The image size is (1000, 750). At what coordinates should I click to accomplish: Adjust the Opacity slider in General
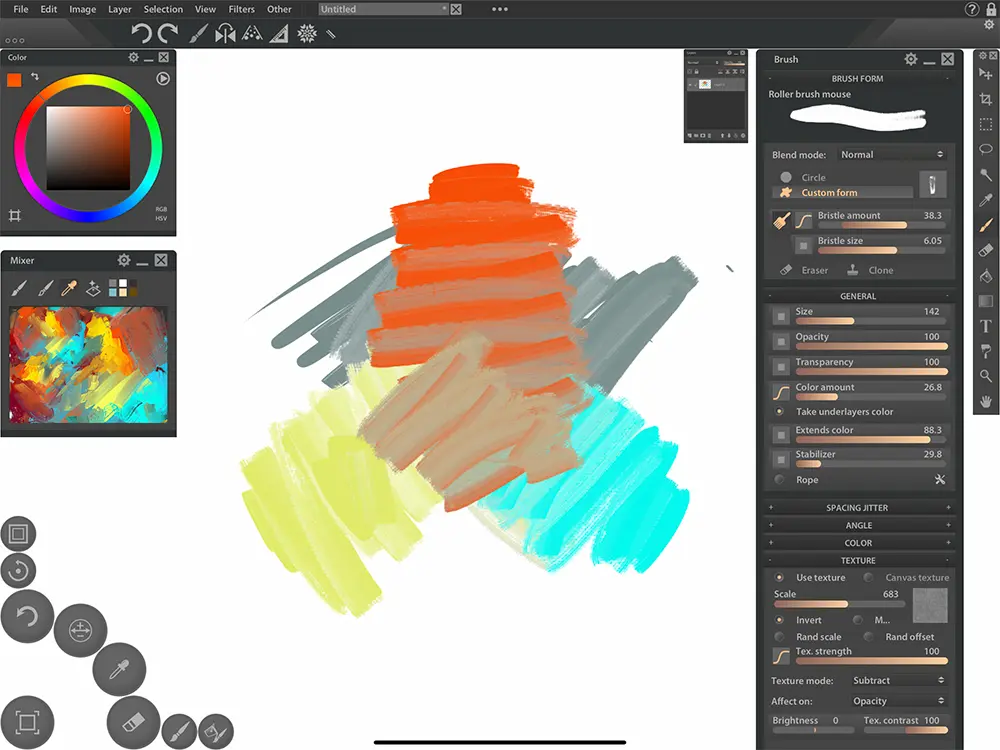click(870, 346)
